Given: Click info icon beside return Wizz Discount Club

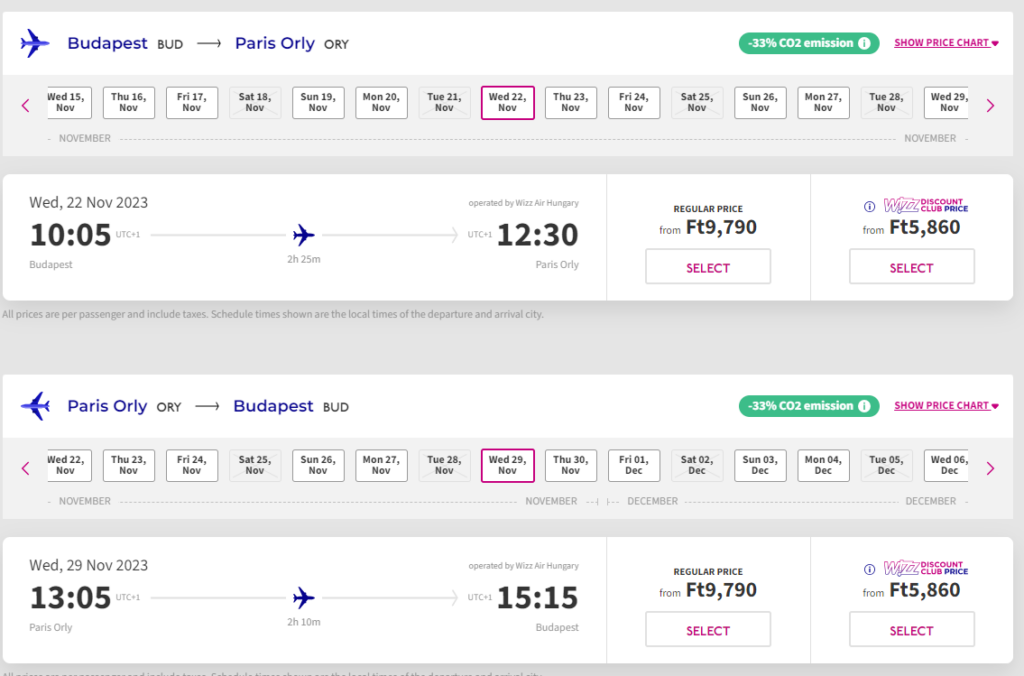Looking at the screenshot, I should coord(869,569).
